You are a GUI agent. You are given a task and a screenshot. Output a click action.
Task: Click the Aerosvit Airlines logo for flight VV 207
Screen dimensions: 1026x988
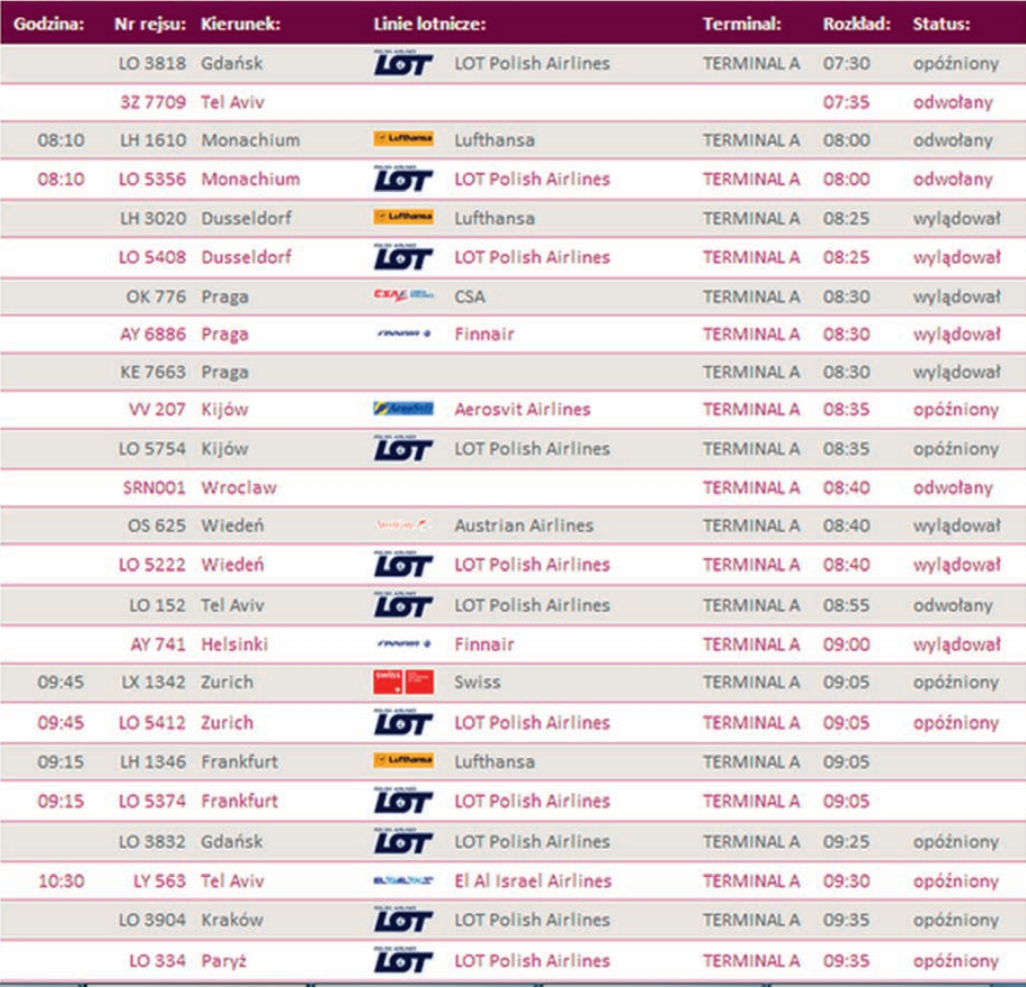(x=403, y=409)
